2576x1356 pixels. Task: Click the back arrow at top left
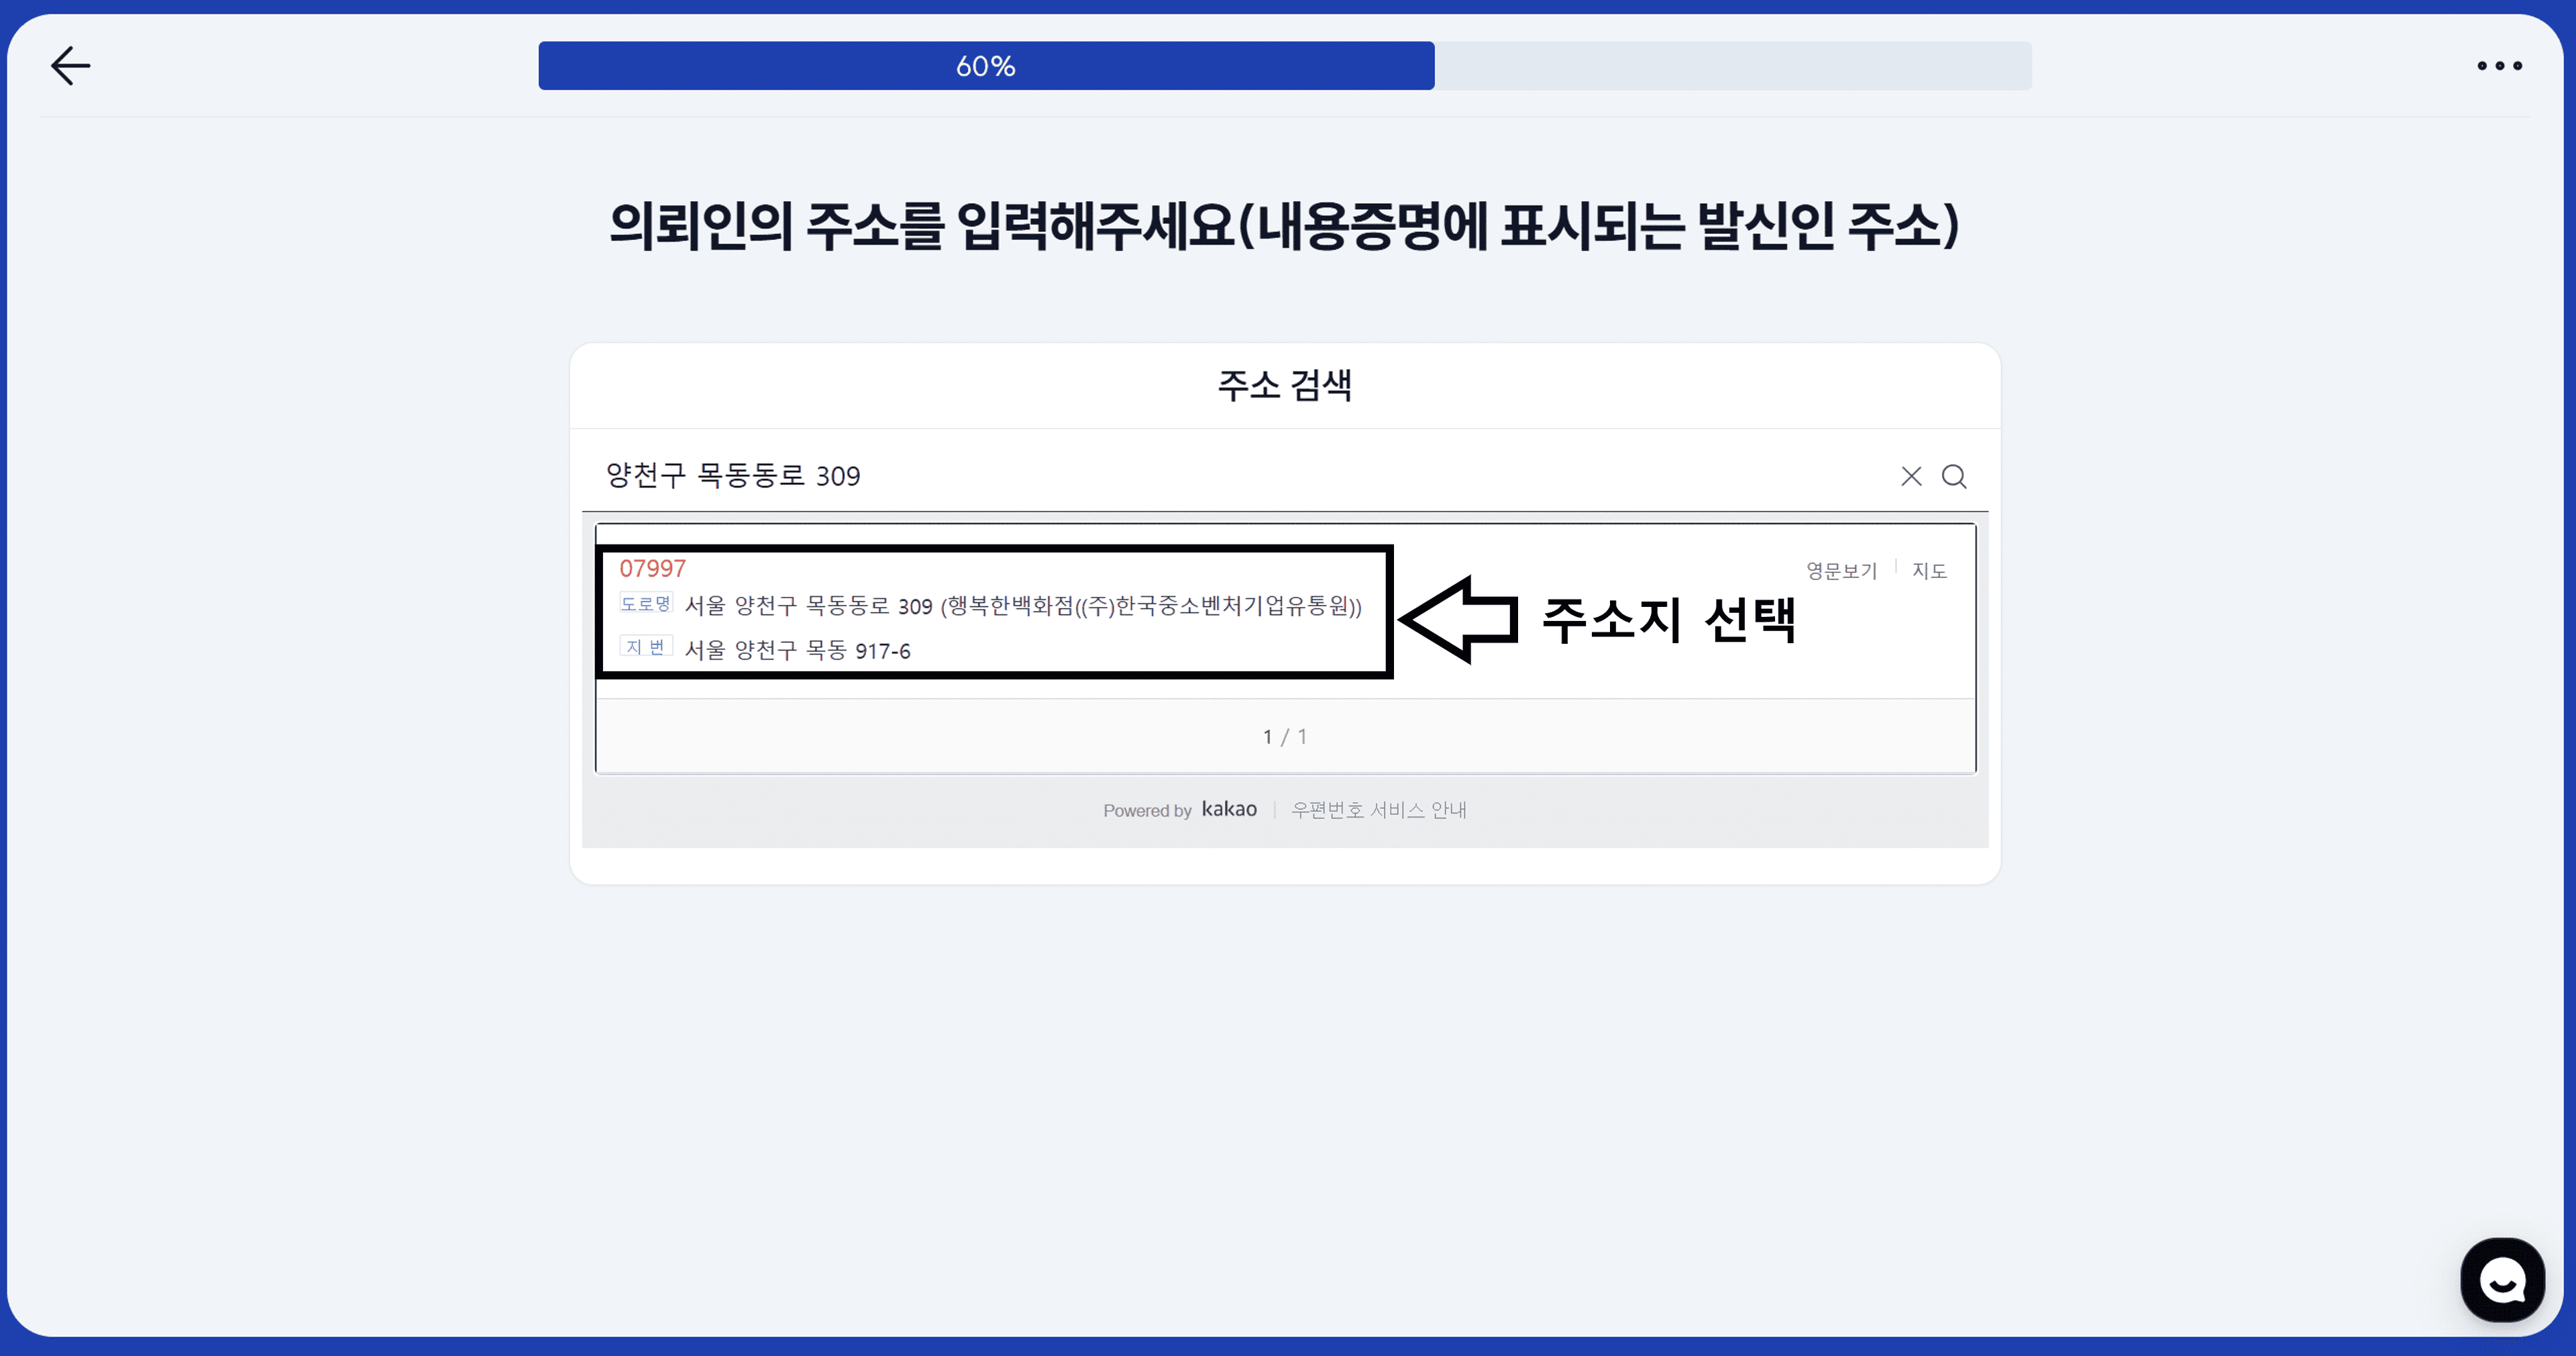(x=70, y=65)
